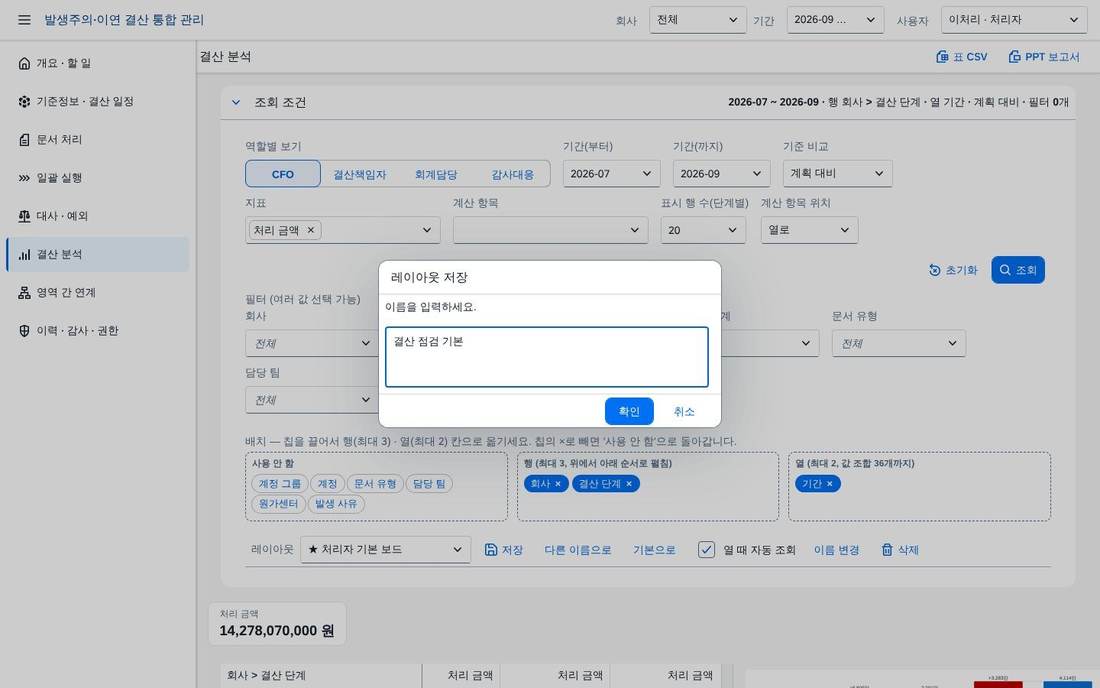Remove the 회사 chip from rows
Image resolution: width=1100 pixels, height=688 pixels.
558,484
